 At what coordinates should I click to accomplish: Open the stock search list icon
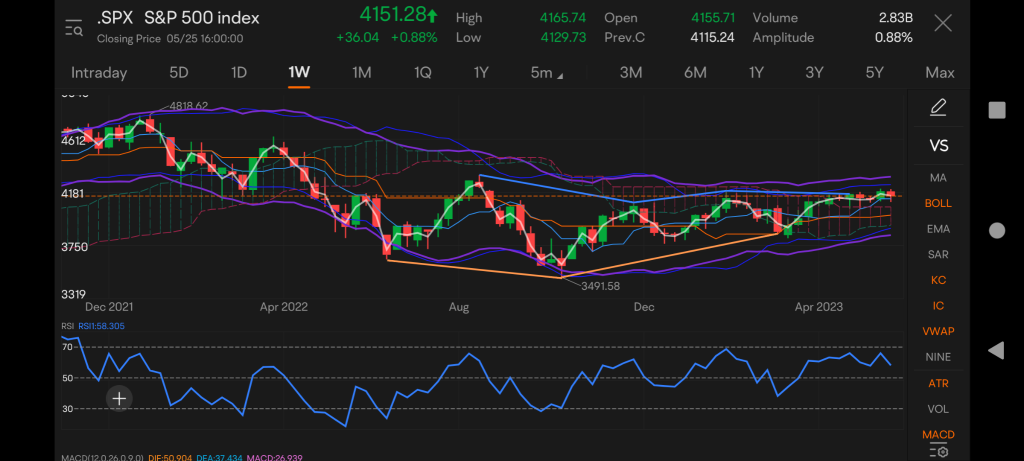73,27
